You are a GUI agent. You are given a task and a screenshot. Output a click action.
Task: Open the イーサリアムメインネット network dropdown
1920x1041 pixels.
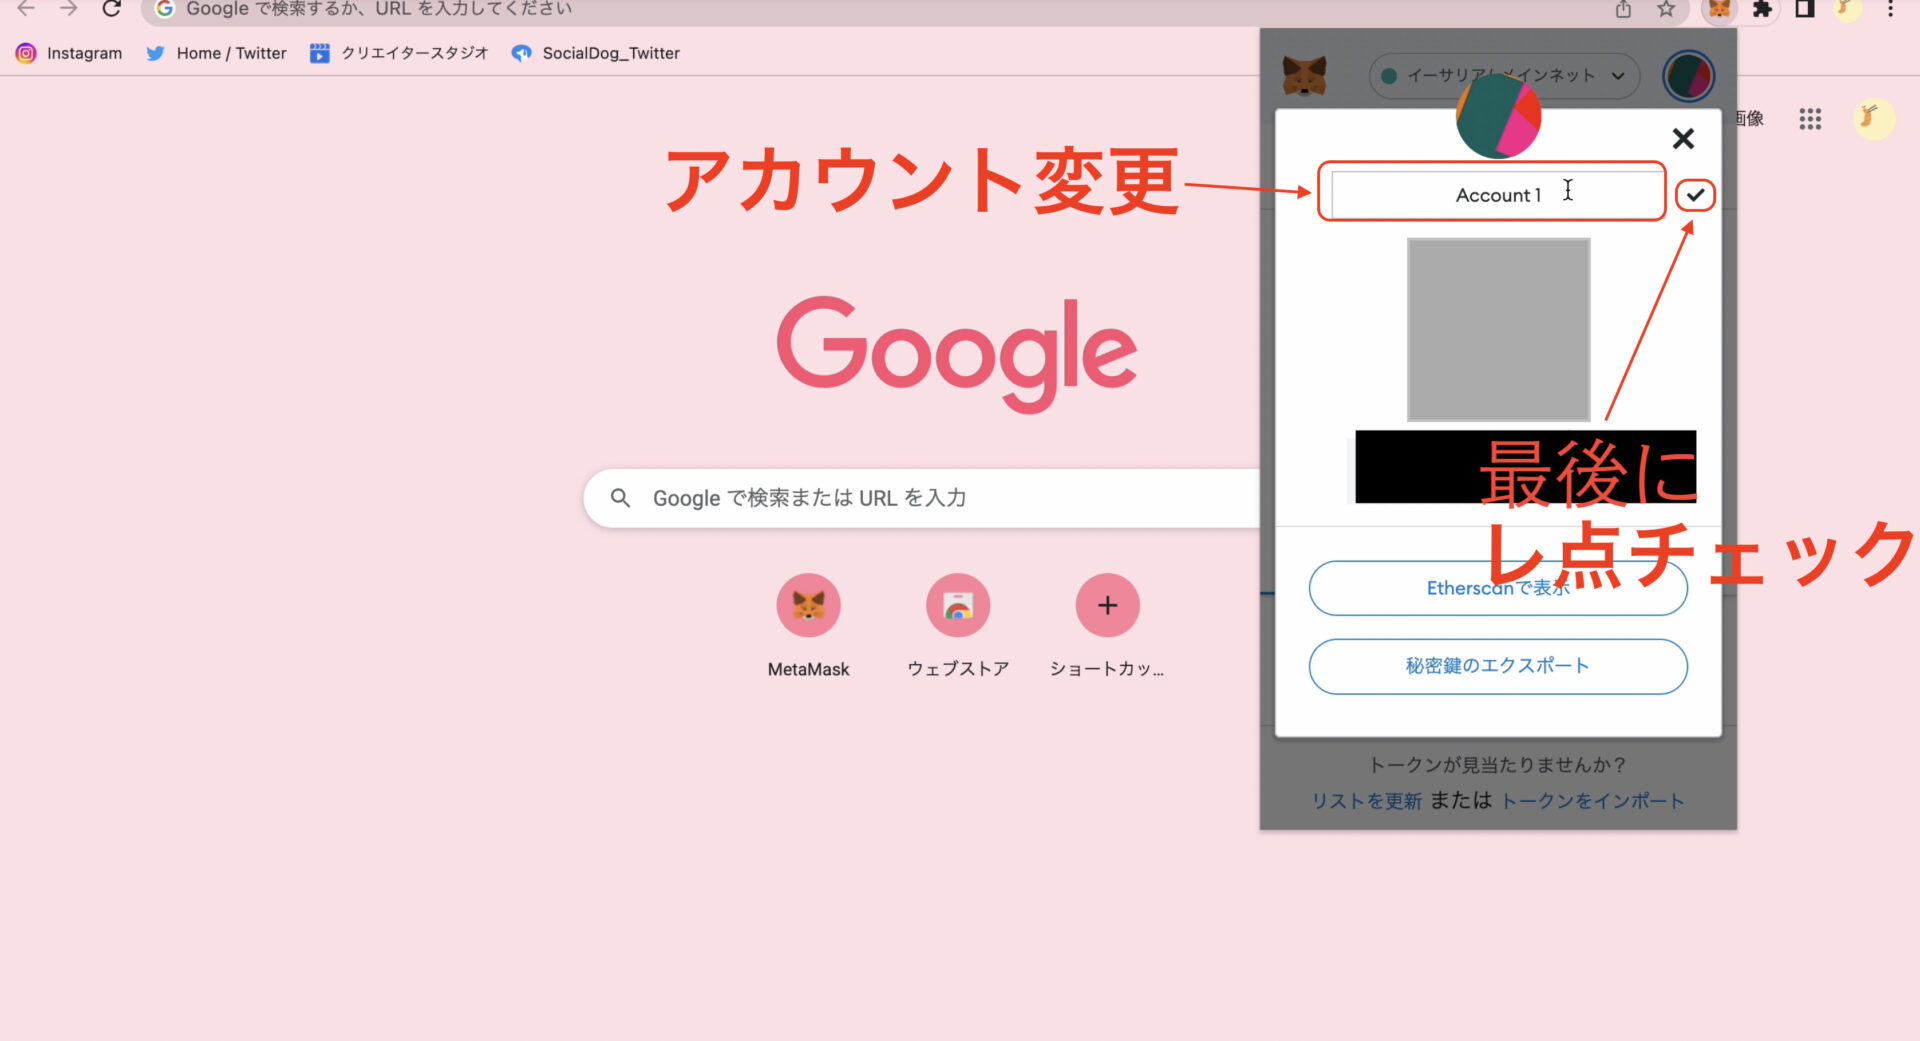1504,76
